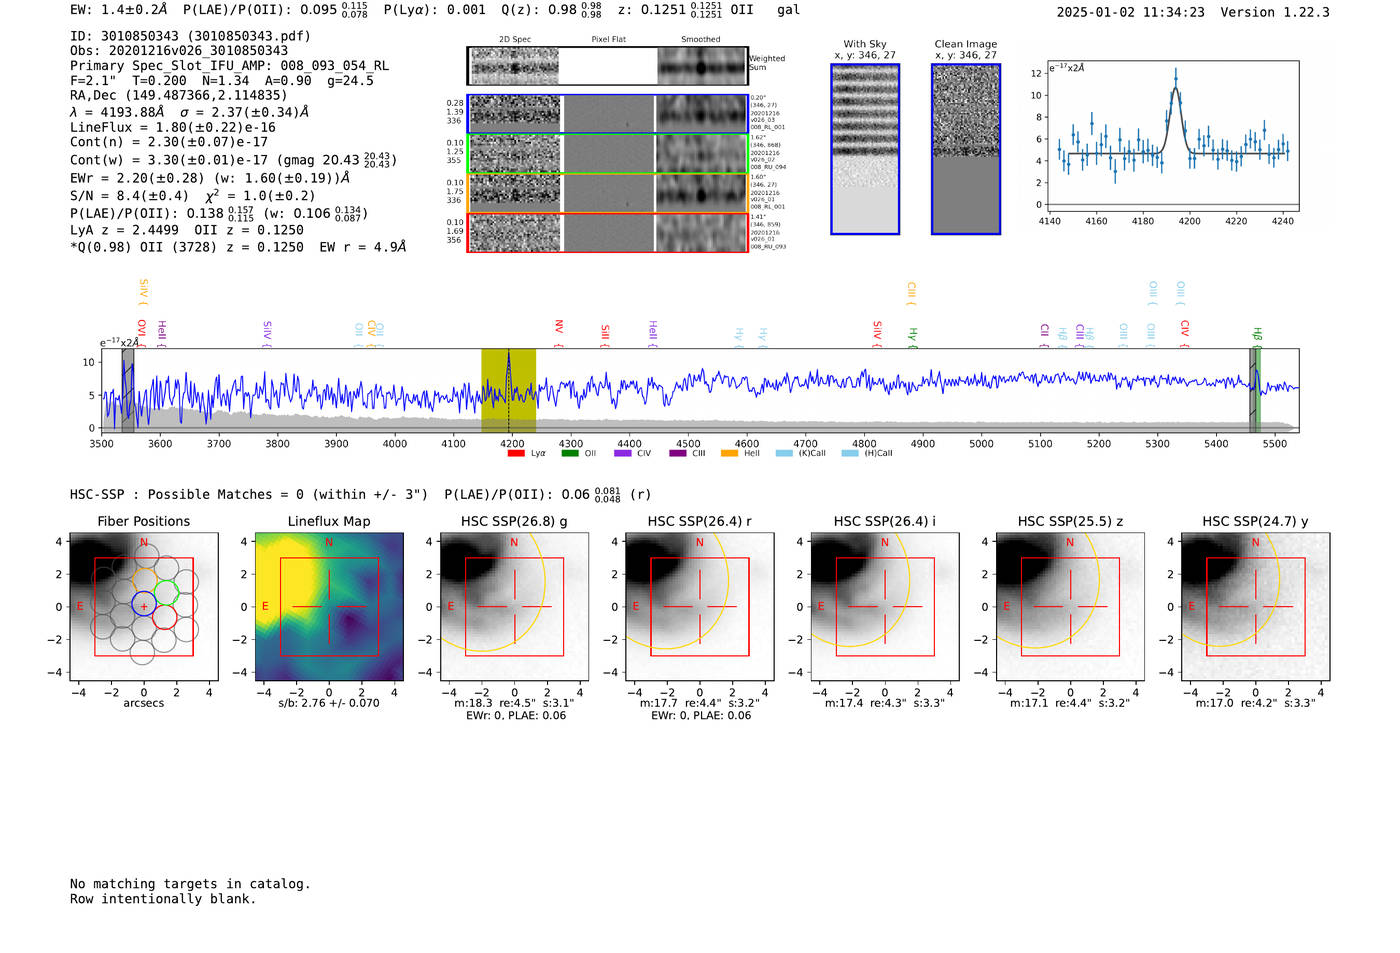Click the S/N = 8.4(±0.4) text
This screenshot has height=953, width=1400.
pyautogui.click(x=129, y=196)
